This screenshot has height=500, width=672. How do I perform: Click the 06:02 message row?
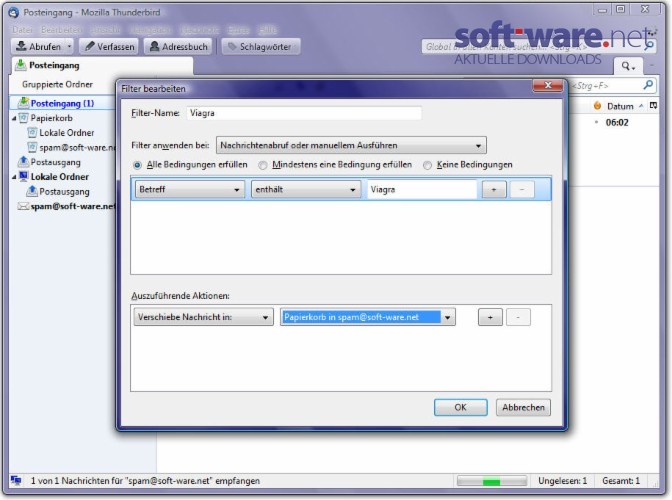click(x=617, y=122)
